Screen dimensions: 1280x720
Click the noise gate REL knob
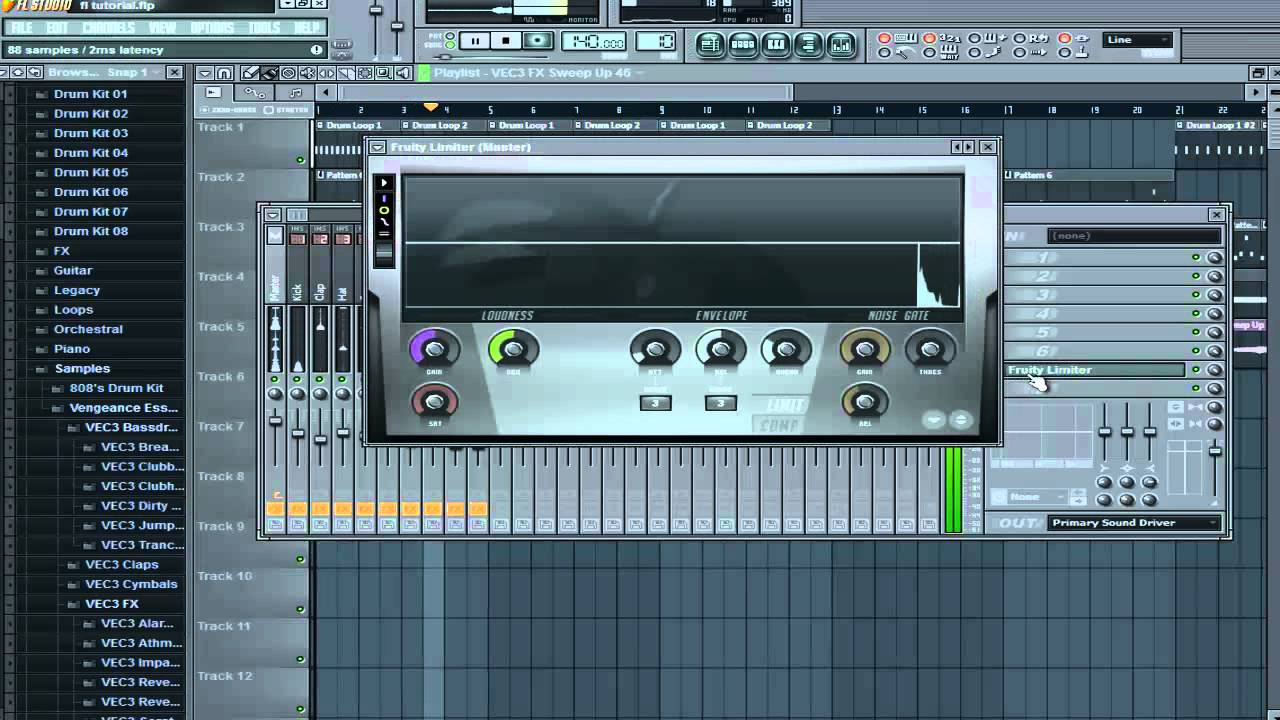(865, 401)
